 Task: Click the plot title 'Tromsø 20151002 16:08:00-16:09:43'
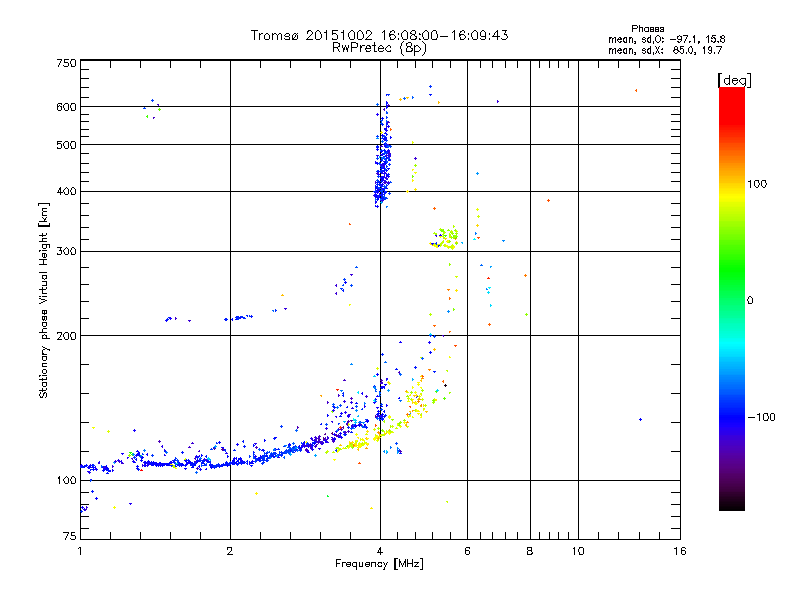point(379,35)
